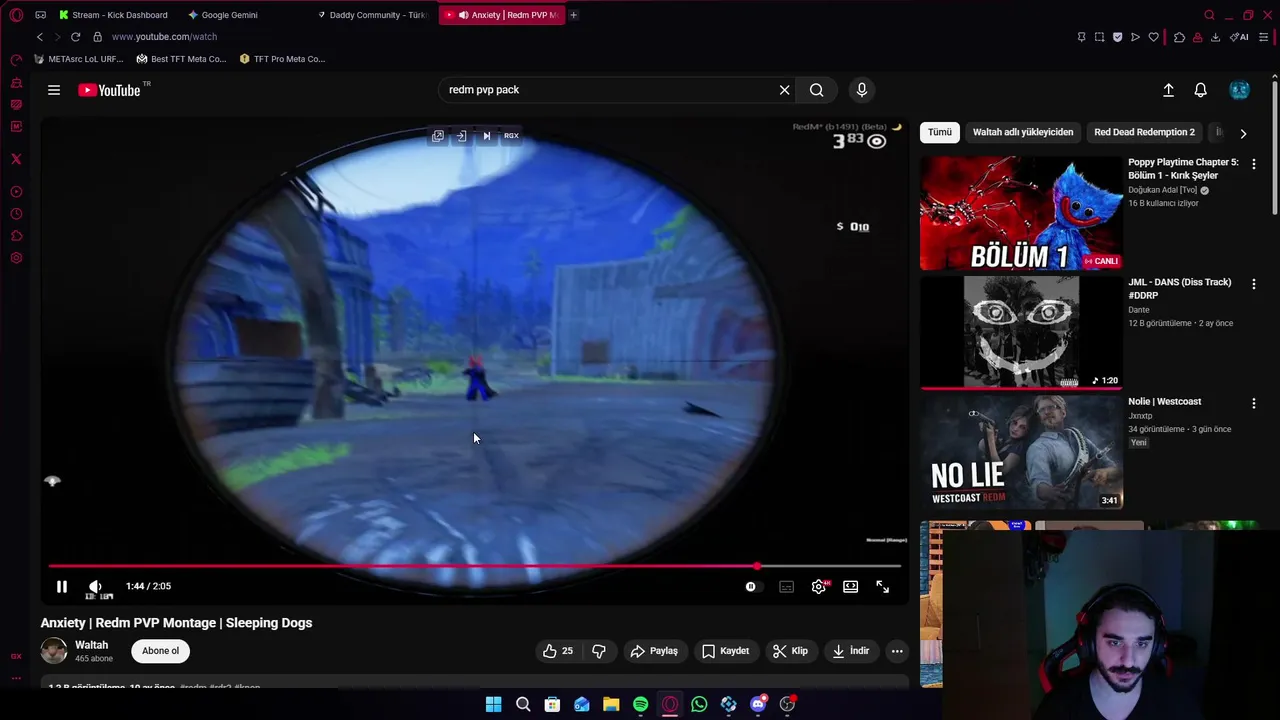The image size is (1280, 720).
Task: Reload the page in the browser
Action: coord(75,37)
